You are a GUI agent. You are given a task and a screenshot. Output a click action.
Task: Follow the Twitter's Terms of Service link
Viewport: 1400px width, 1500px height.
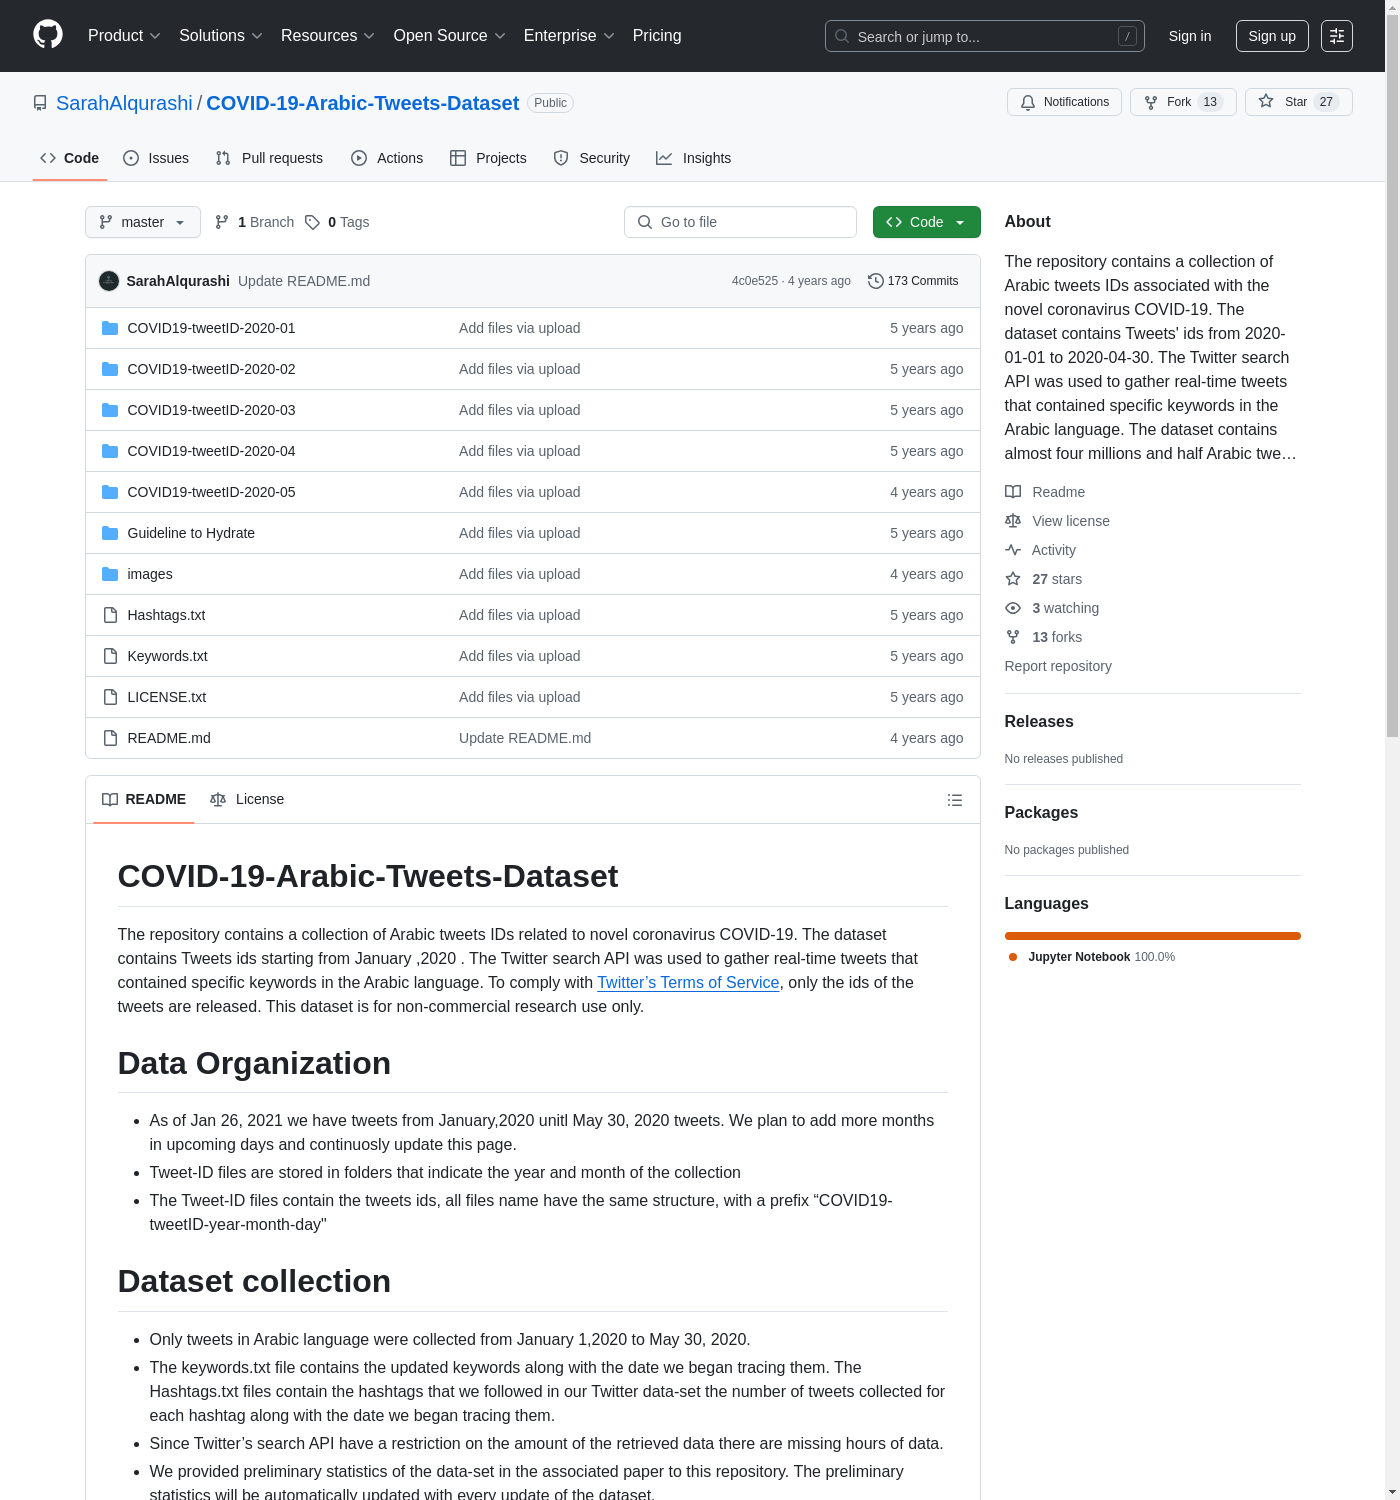click(x=687, y=982)
